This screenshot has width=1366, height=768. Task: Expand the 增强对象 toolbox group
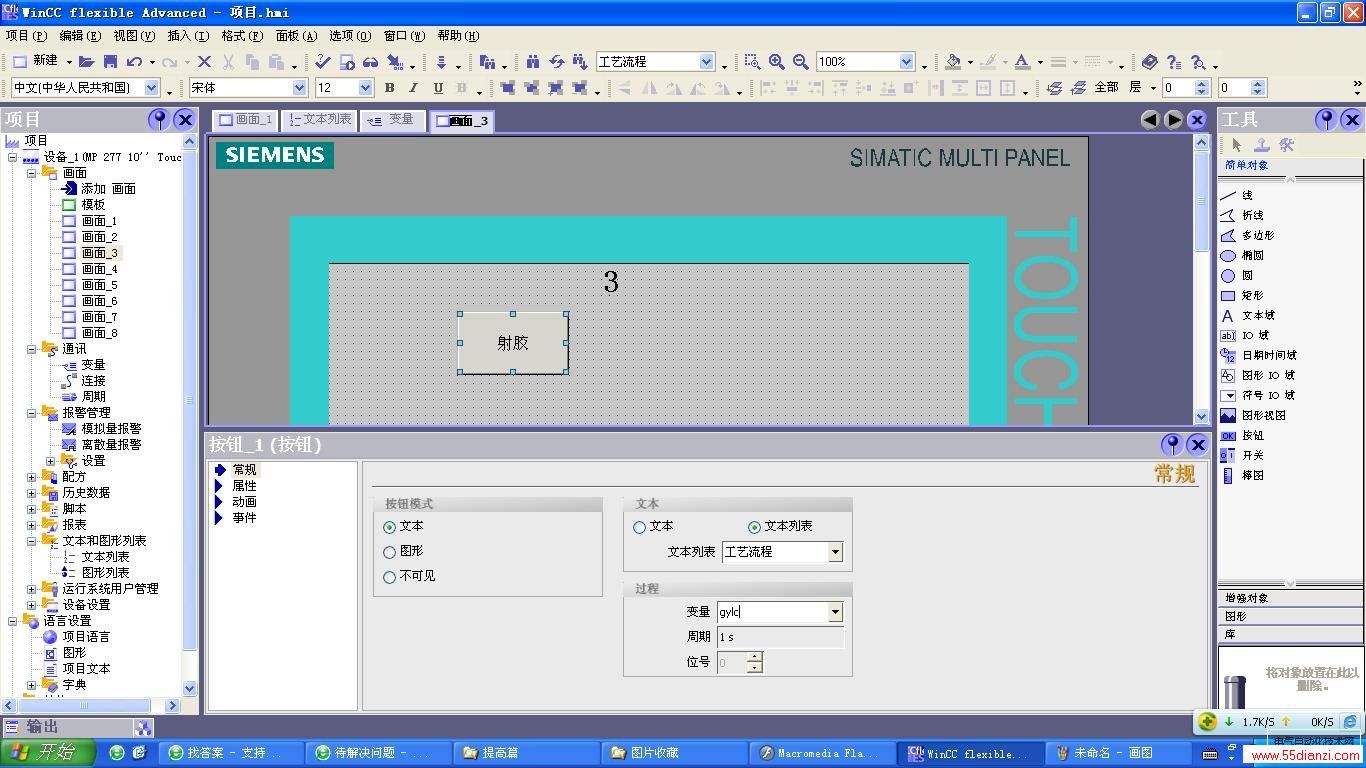1290,598
